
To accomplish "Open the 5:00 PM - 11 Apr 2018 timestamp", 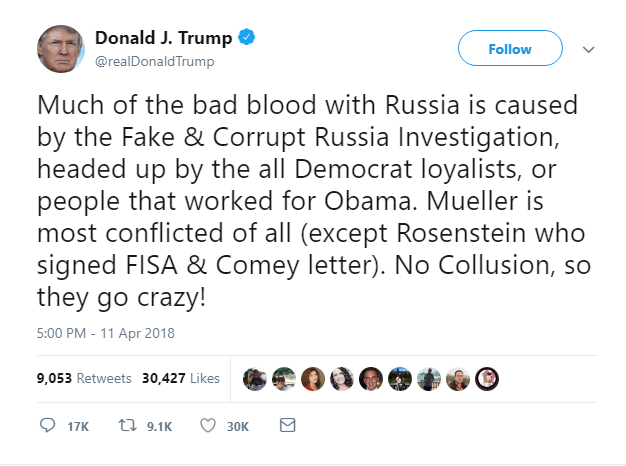I will tap(106, 333).
